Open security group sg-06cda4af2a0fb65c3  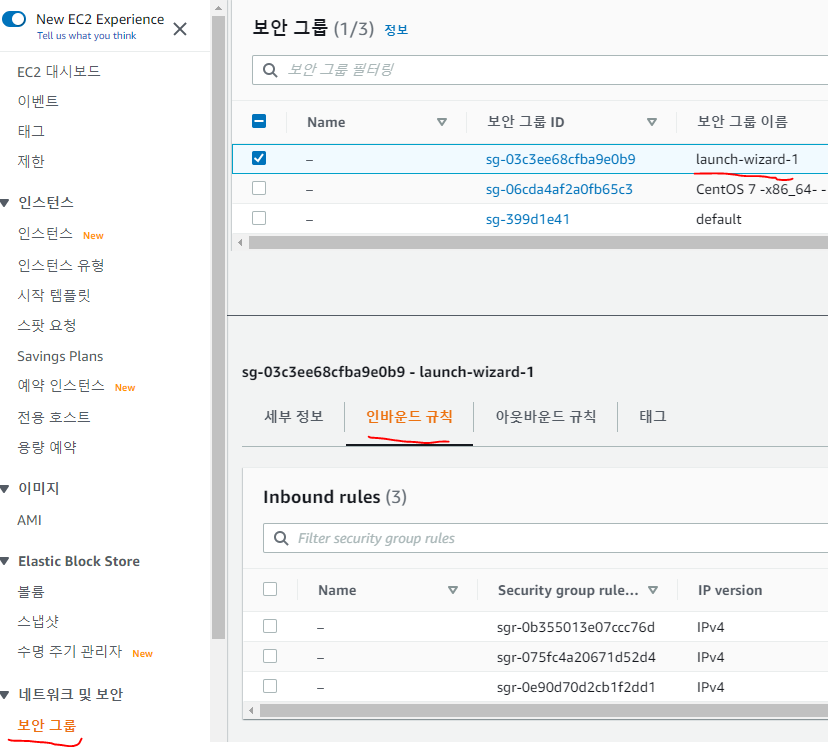click(x=559, y=190)
